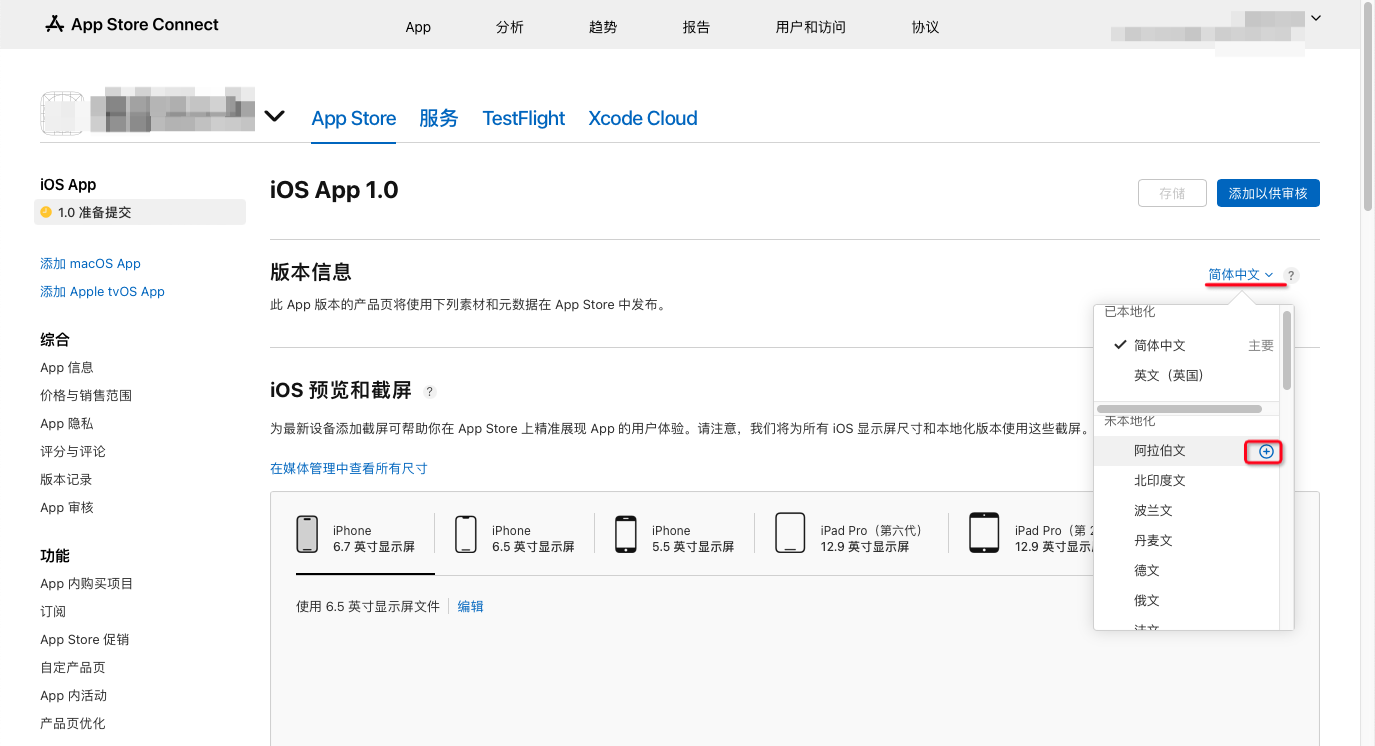Switch to the 服务 tab

coord(439,118)
